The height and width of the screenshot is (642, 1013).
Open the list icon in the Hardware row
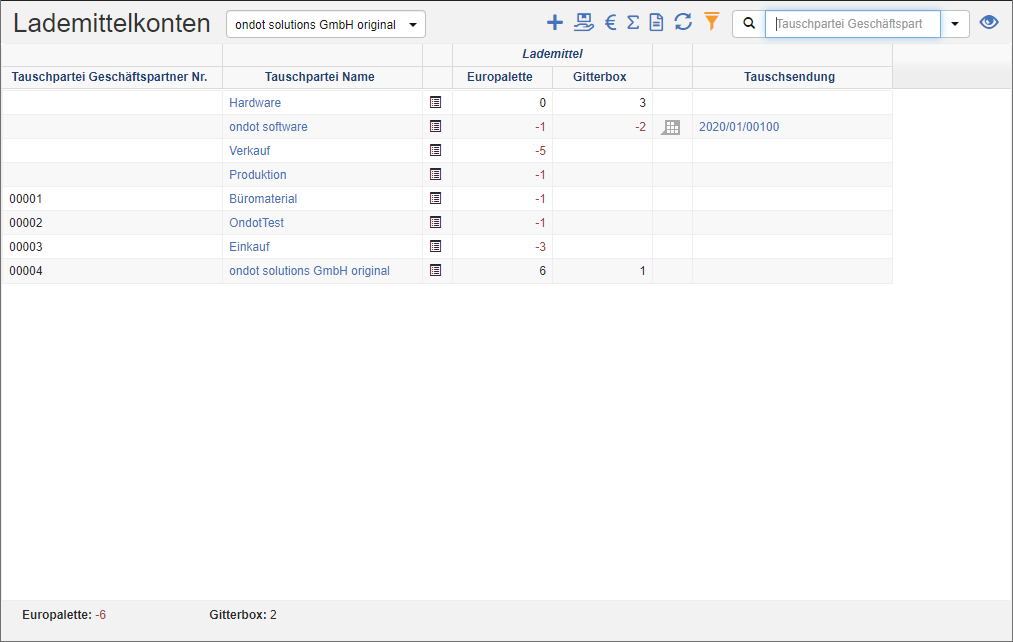(435, 102)
